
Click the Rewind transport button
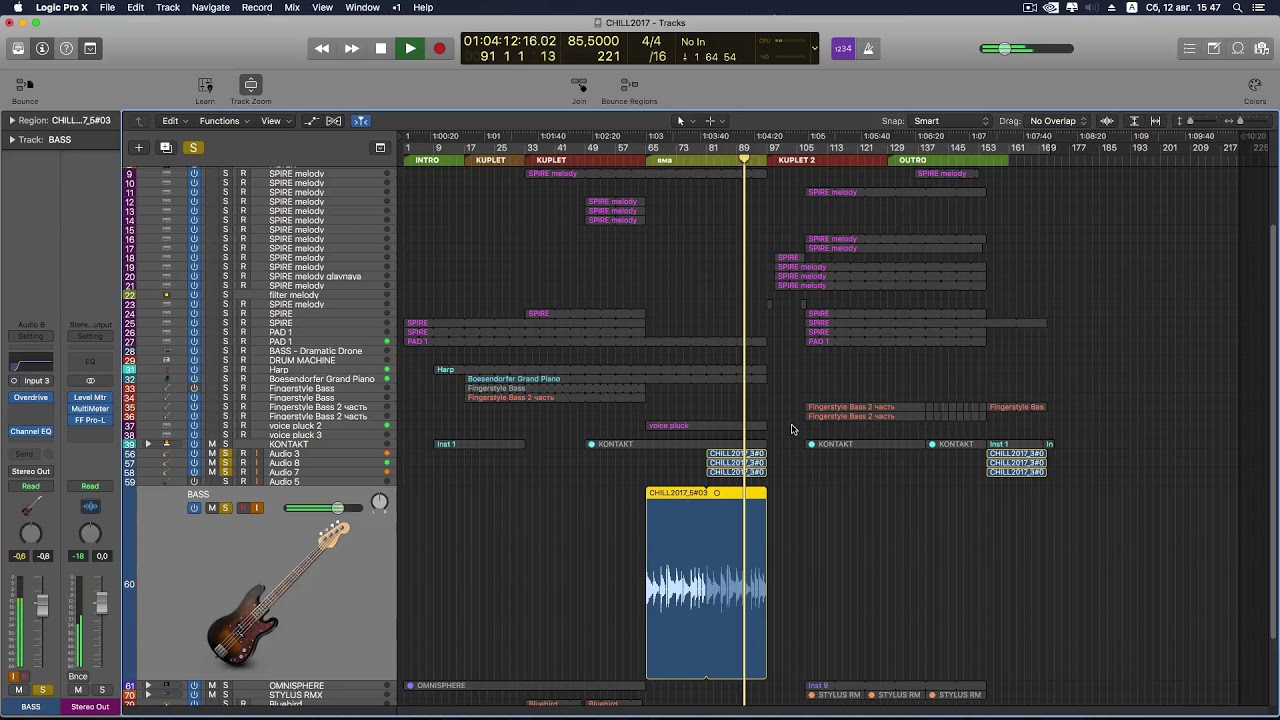pos(322,48)
